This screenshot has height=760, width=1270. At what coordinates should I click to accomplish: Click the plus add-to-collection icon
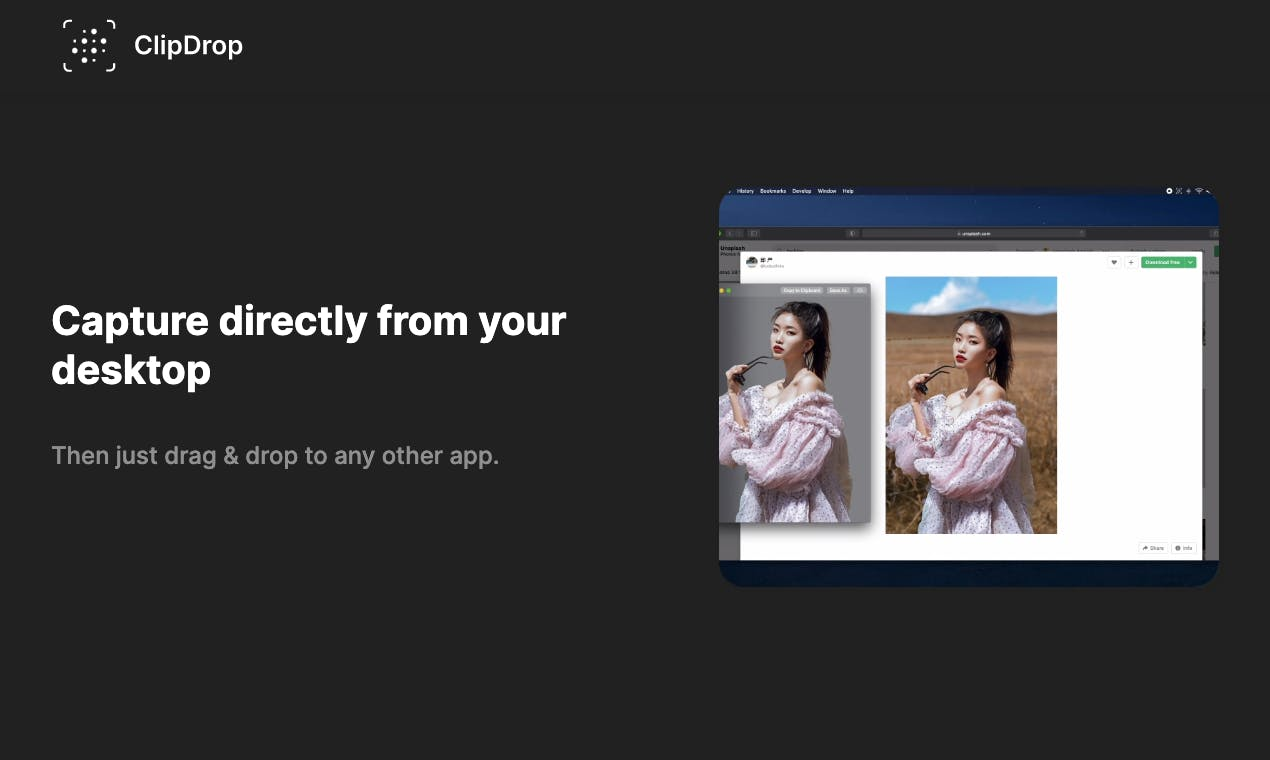point(1131,262)
